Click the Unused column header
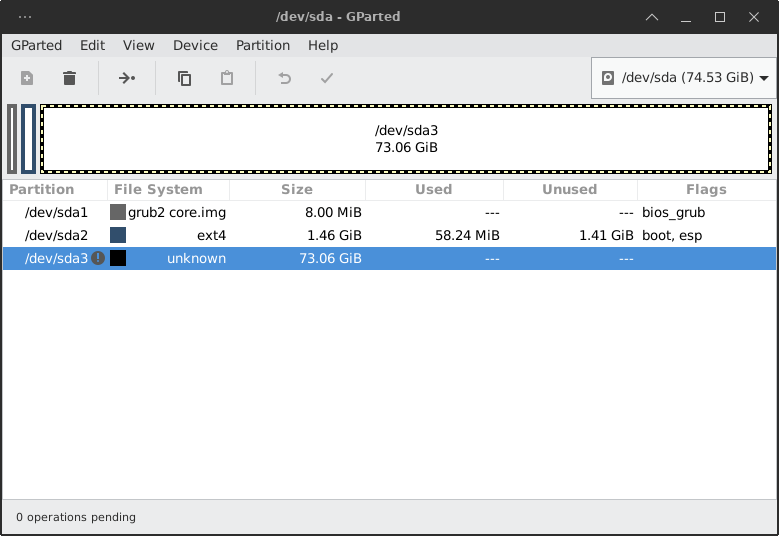This screenshot has width=779, height=536. click(570, 189)
